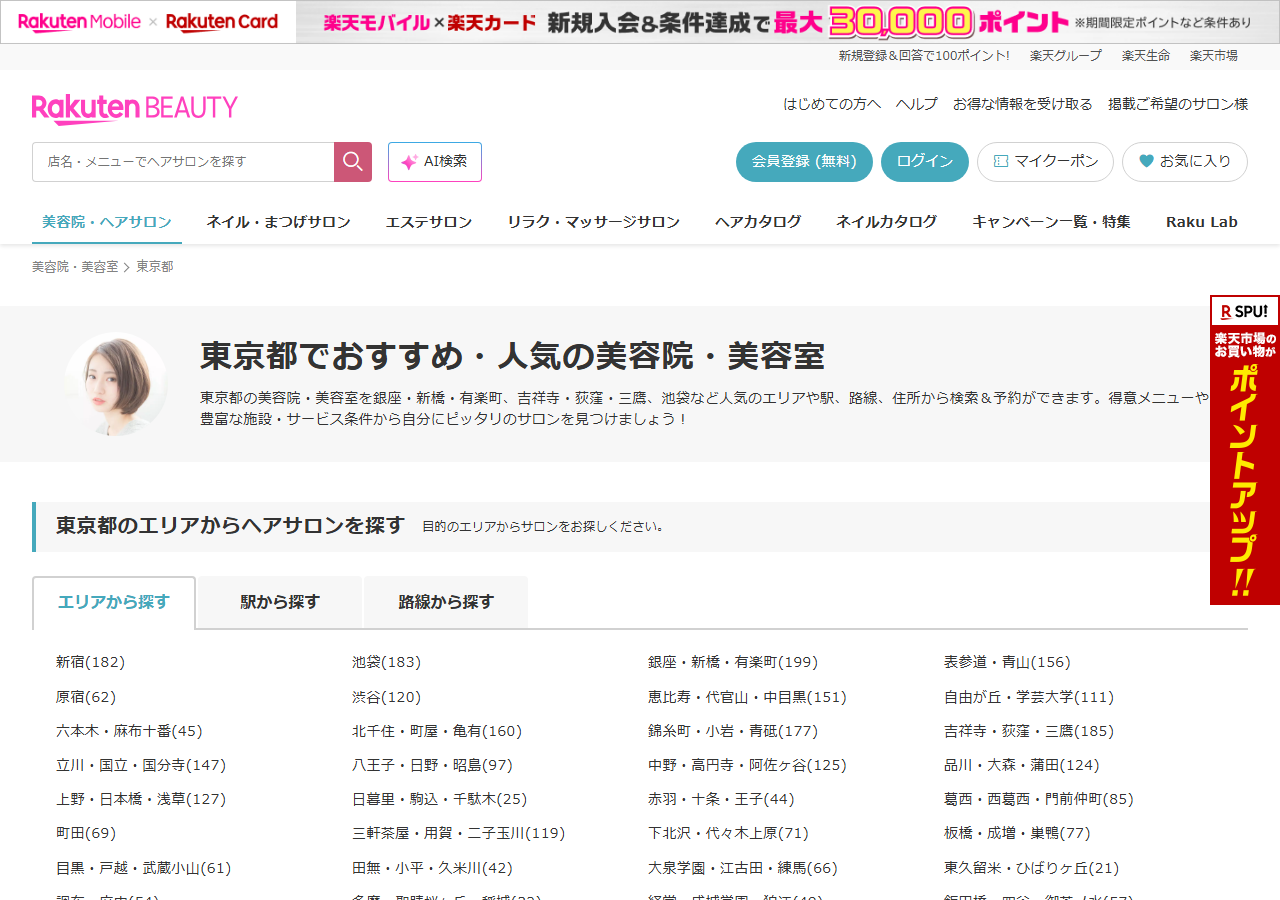Select 銀座・新橋・有楽町(199) area link

pos(733,662)
